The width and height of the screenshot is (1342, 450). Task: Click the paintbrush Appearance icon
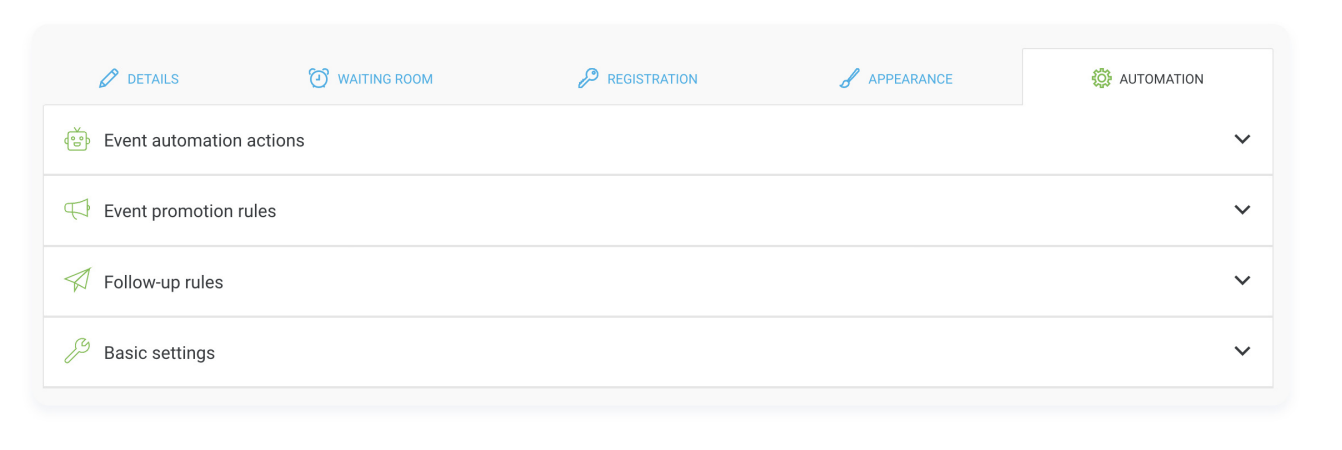pyautogui.click(x=849, y=79)
